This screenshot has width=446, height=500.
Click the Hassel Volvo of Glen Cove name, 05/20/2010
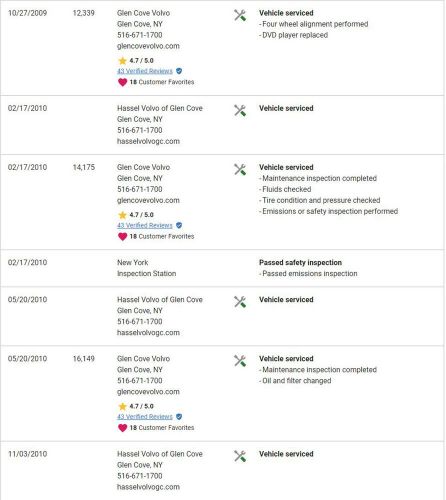tap(160, 300)
